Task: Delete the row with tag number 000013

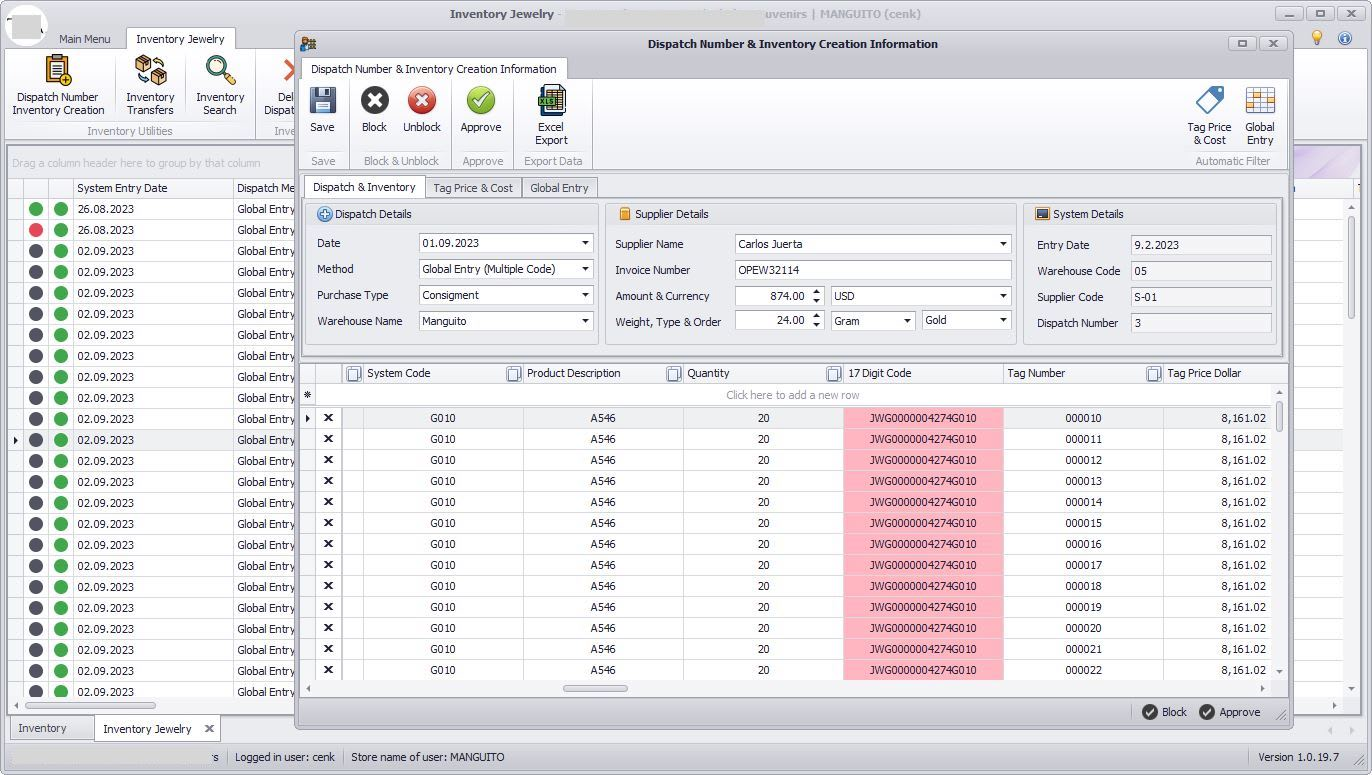Action: (328, 481)
